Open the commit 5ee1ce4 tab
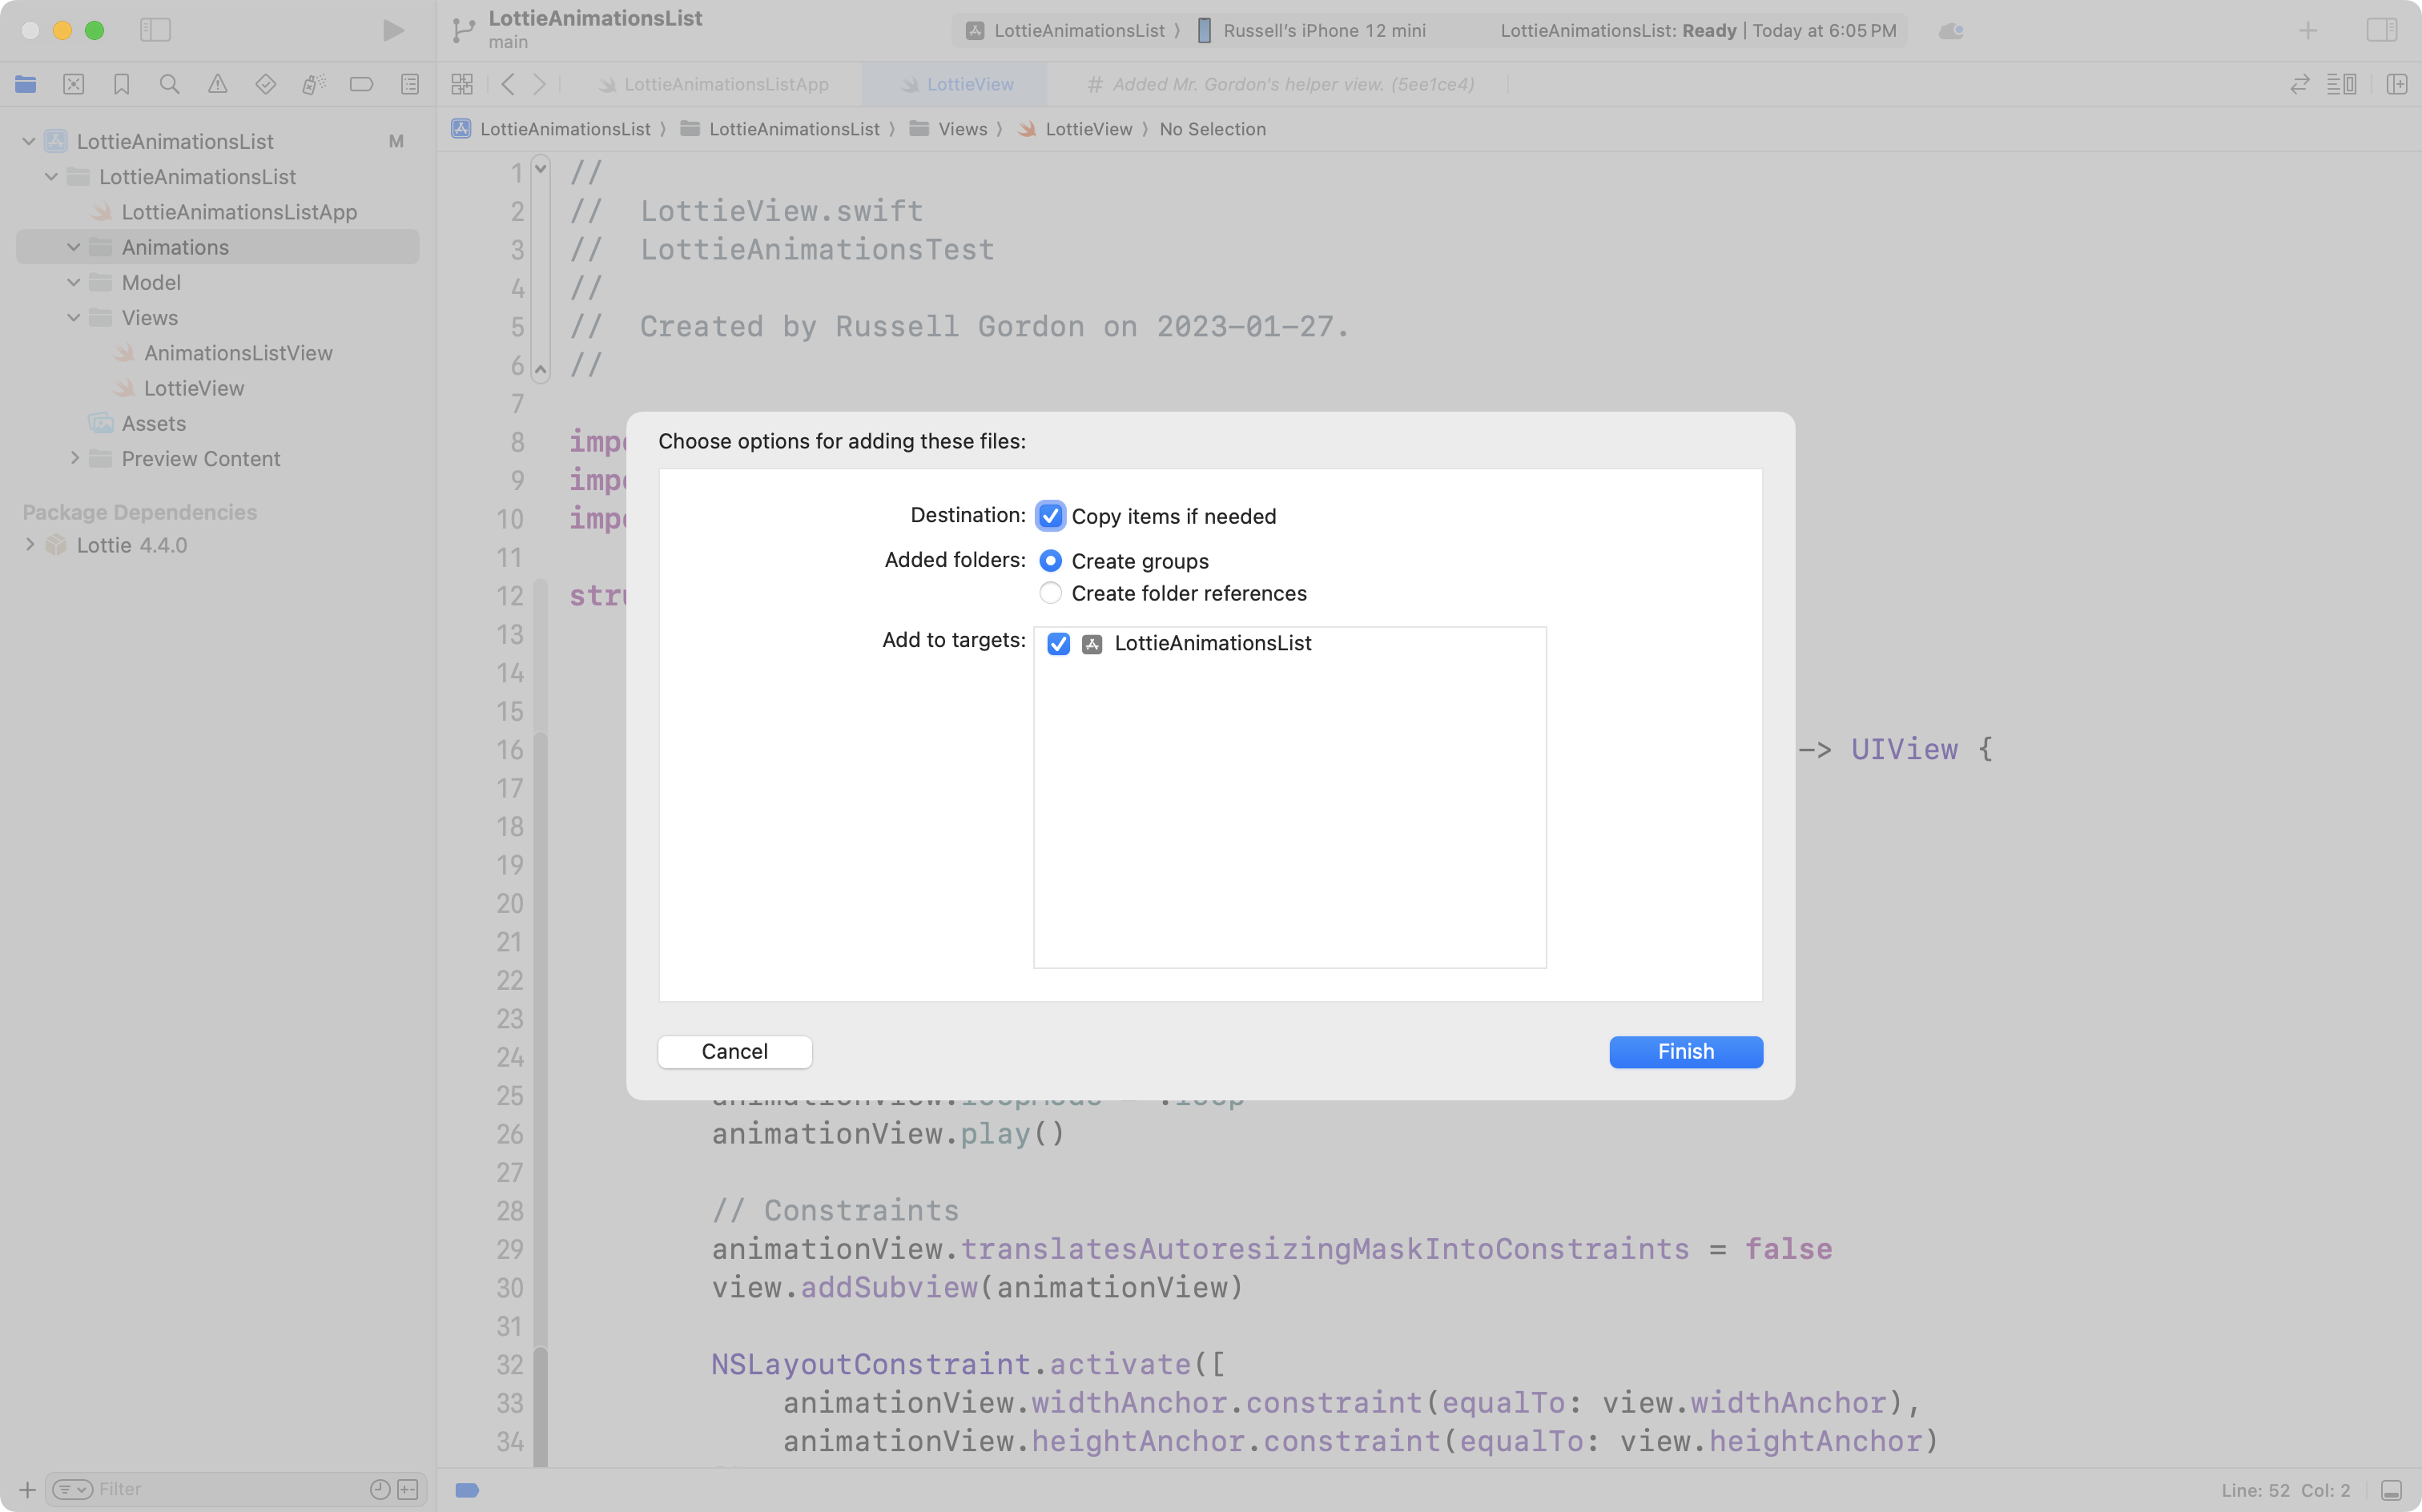The height and width of the screenshot is (1512, 2422). (x=1292, y=84)
